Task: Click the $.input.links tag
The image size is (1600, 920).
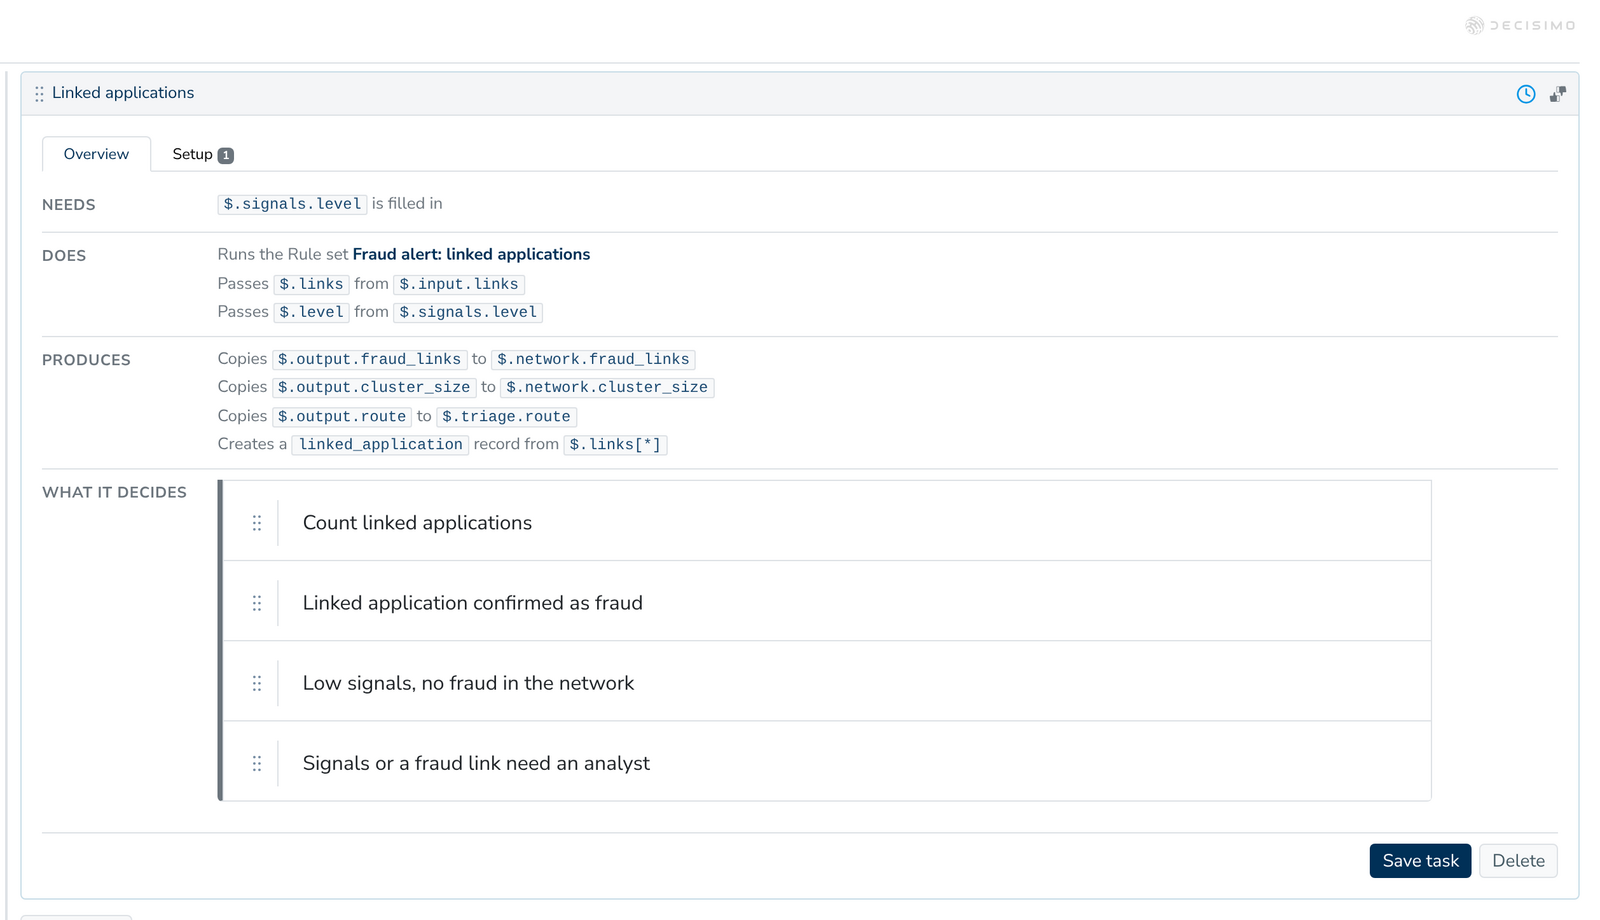Action: (459, 284)
